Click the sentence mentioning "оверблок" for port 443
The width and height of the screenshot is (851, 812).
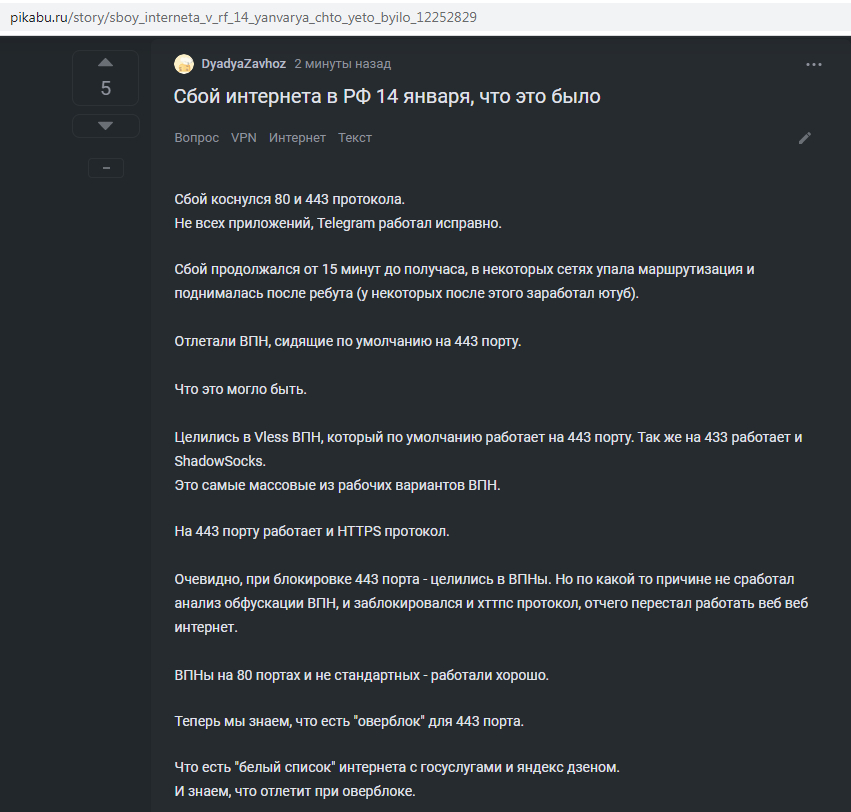coord(349,722)
